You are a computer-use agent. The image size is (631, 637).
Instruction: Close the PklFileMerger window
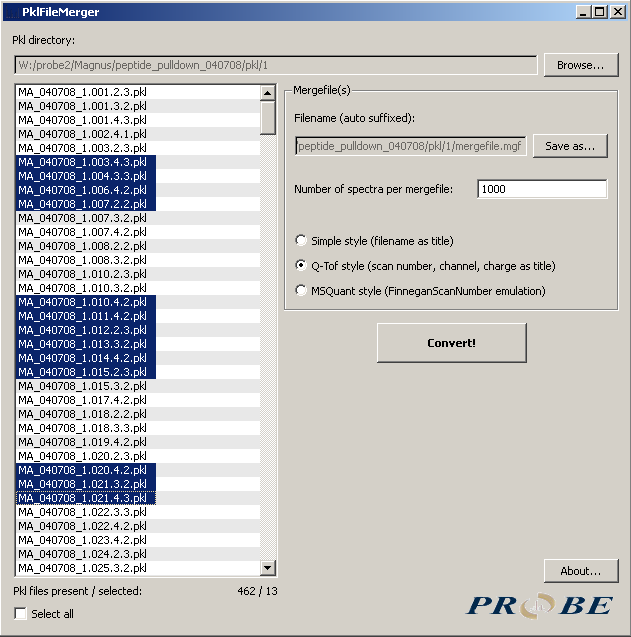pos(617,11)
